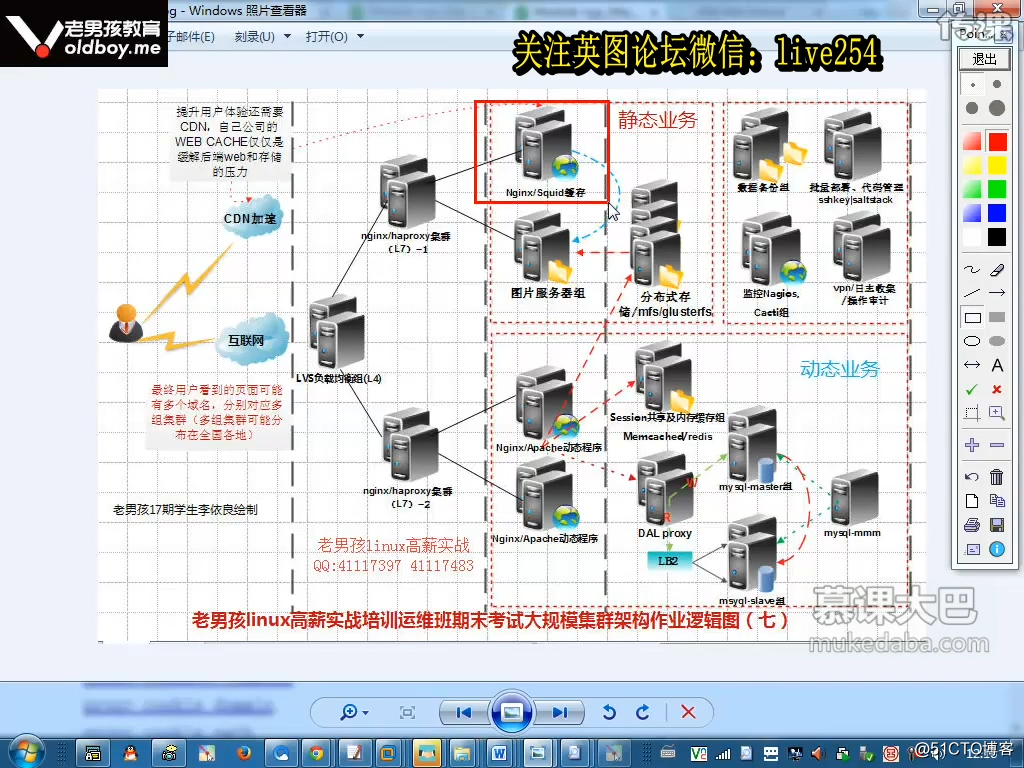Select the medium-large pen size dot

coord(972,108)
